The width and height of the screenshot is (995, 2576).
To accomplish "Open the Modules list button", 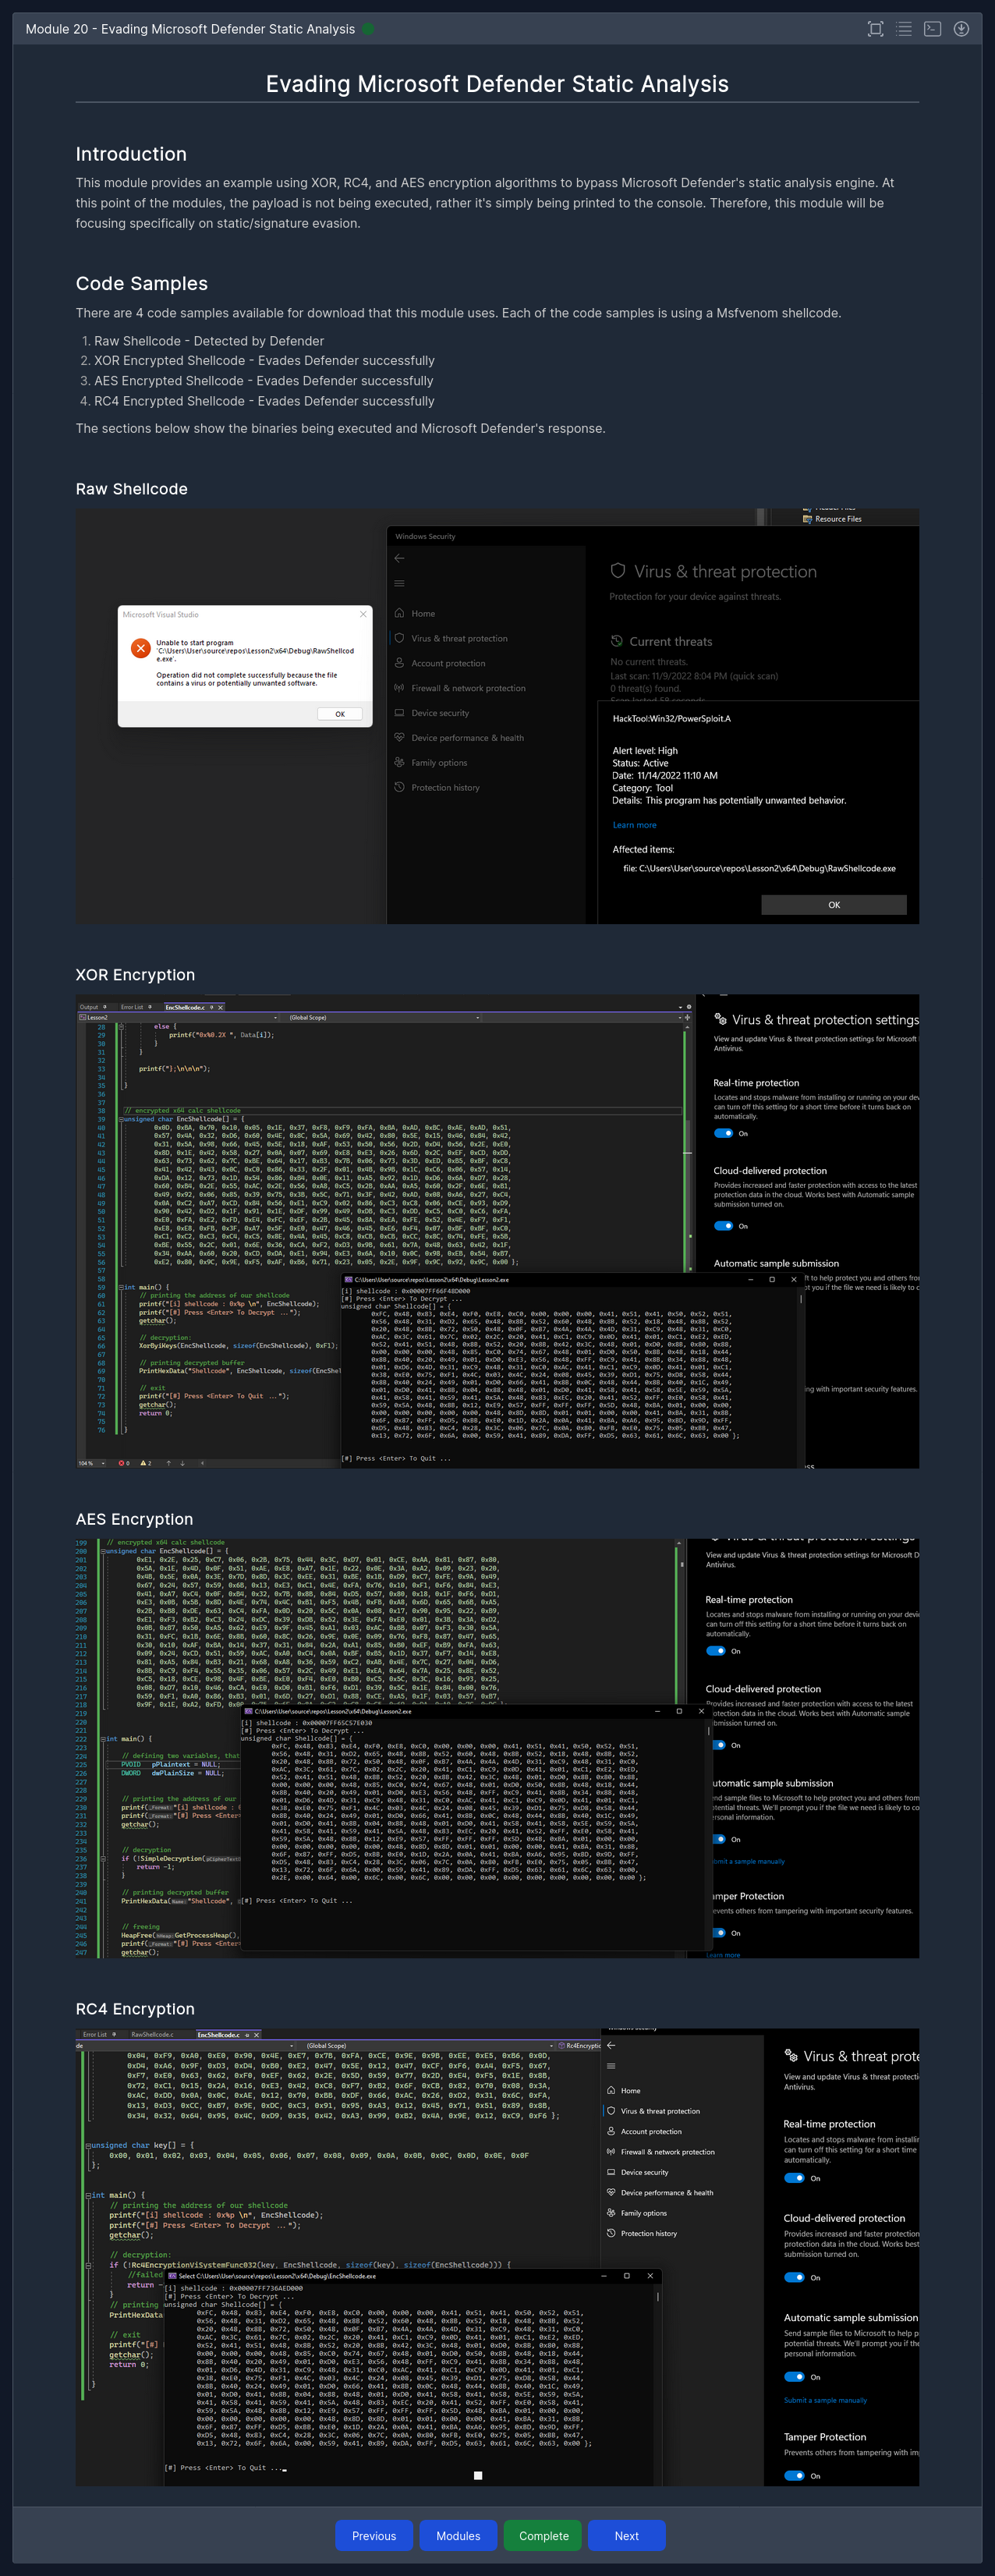I will click(458, 2536).
